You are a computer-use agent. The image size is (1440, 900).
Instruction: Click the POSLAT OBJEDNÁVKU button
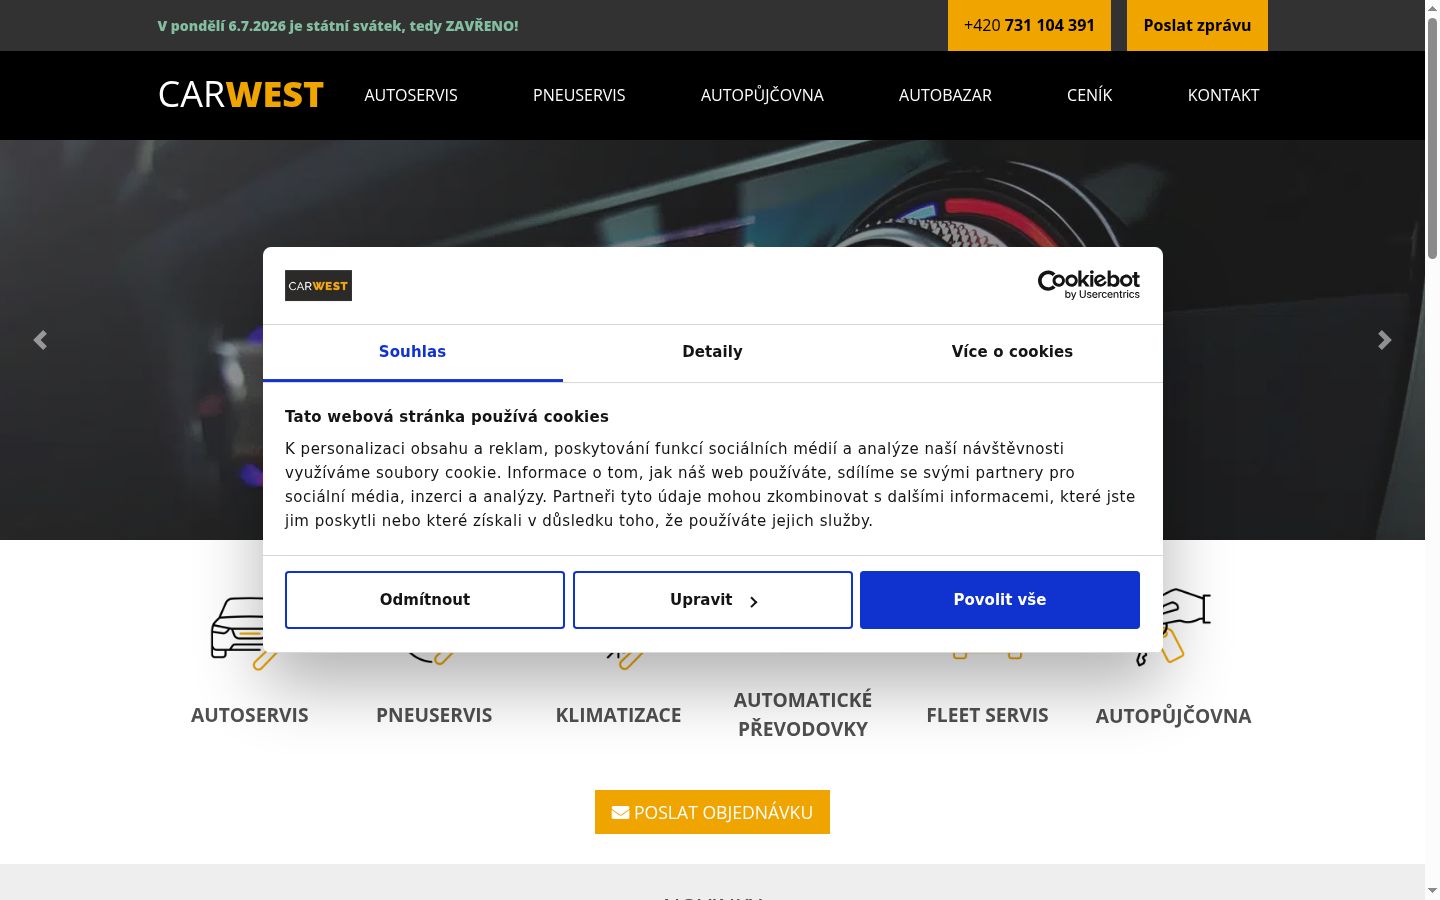click(712, 812)
